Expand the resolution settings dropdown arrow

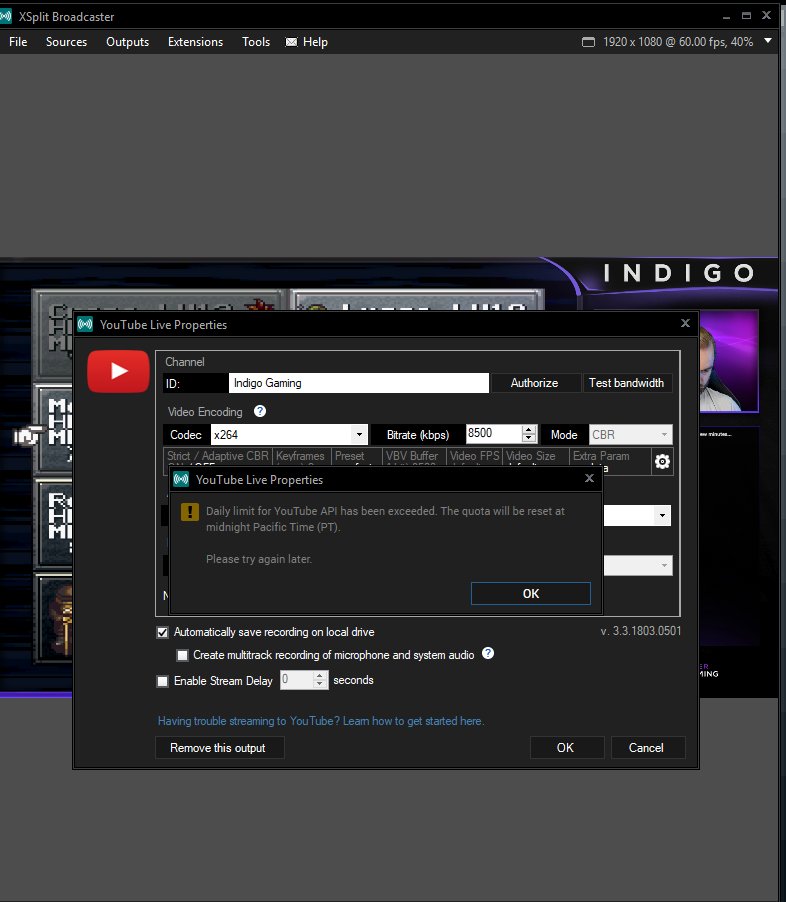click(768, 41)
